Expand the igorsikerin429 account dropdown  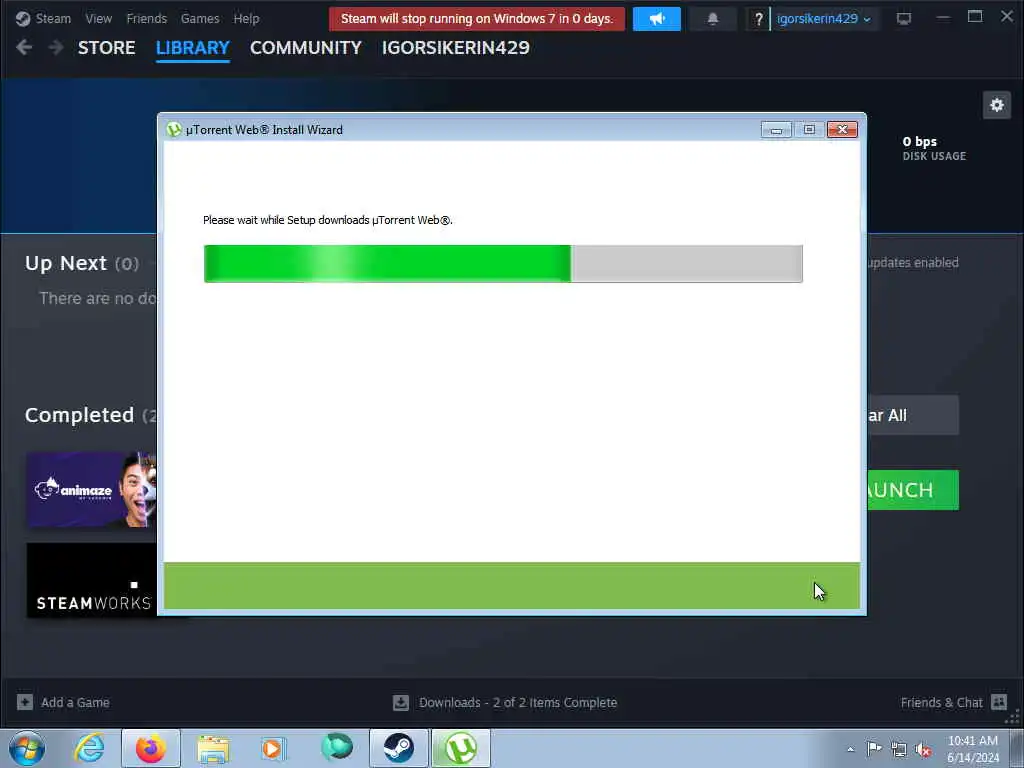tap(824, 19)
